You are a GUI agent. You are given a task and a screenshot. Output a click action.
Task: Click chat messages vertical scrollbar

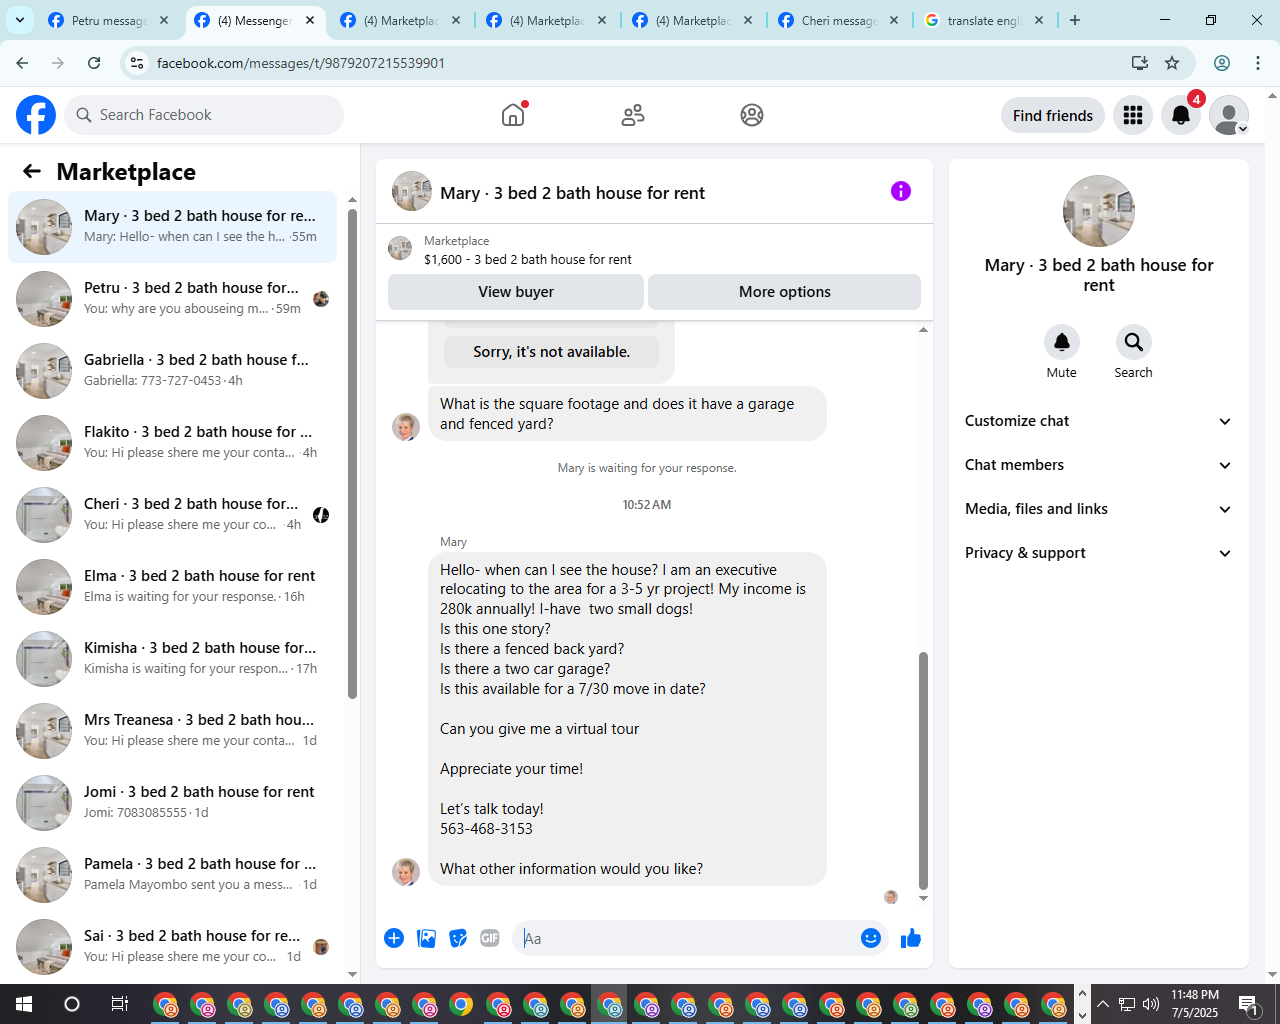click(x=923, y=770)
